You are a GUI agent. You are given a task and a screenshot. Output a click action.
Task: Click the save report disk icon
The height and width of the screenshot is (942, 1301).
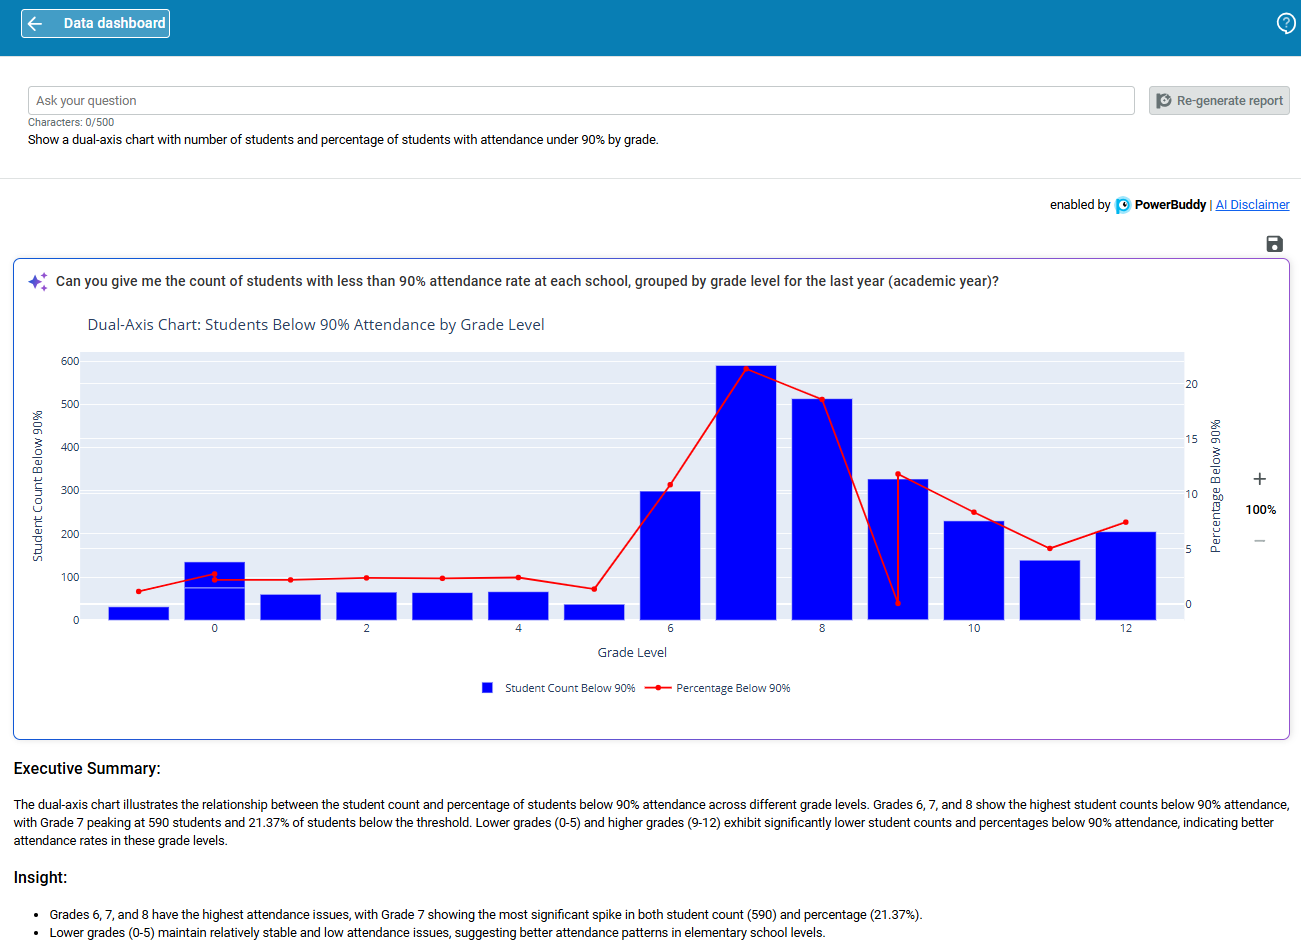1274,244
